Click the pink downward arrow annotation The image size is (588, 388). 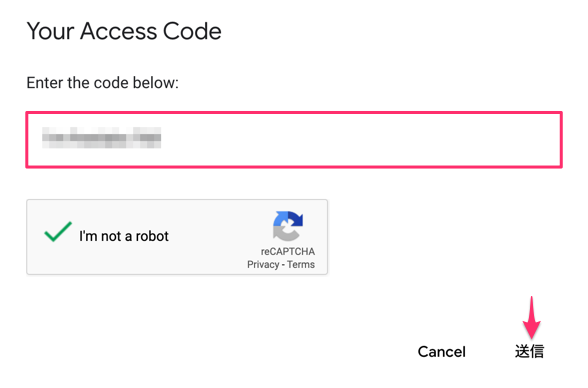pos(532,317)
